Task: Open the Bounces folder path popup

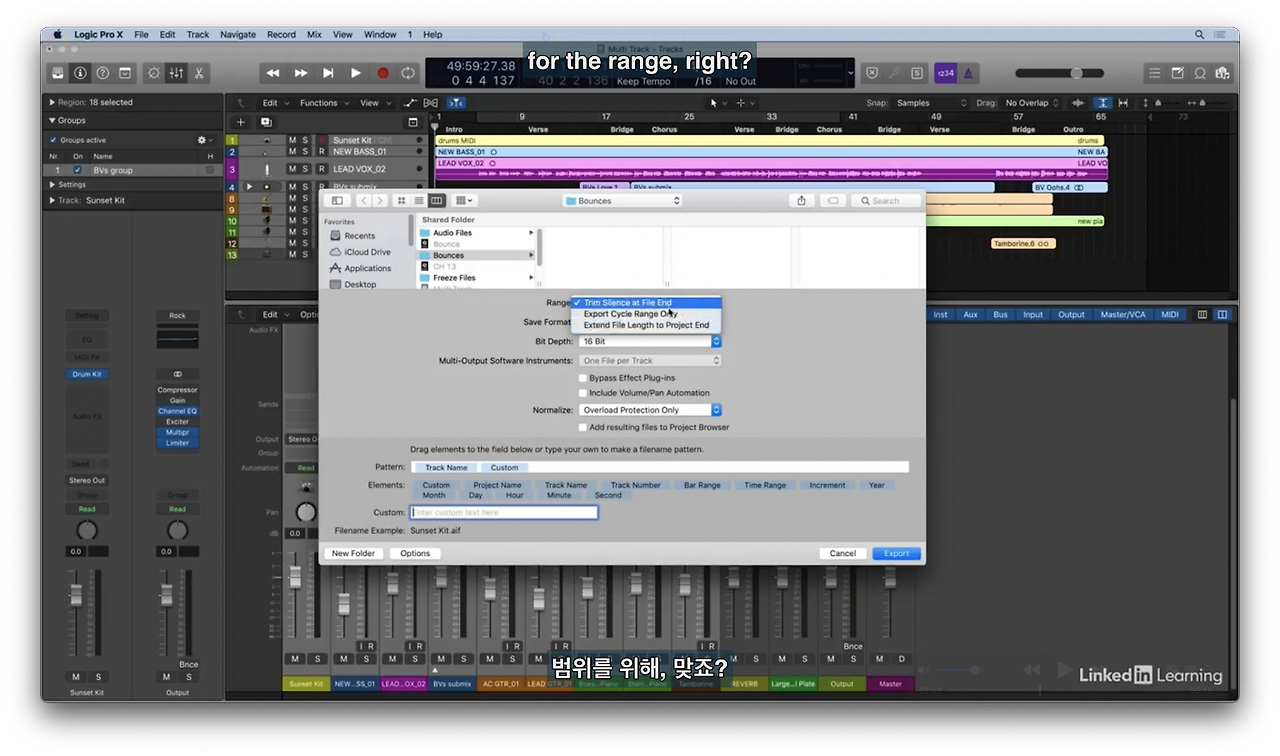Action: click(x=622, y=201)
